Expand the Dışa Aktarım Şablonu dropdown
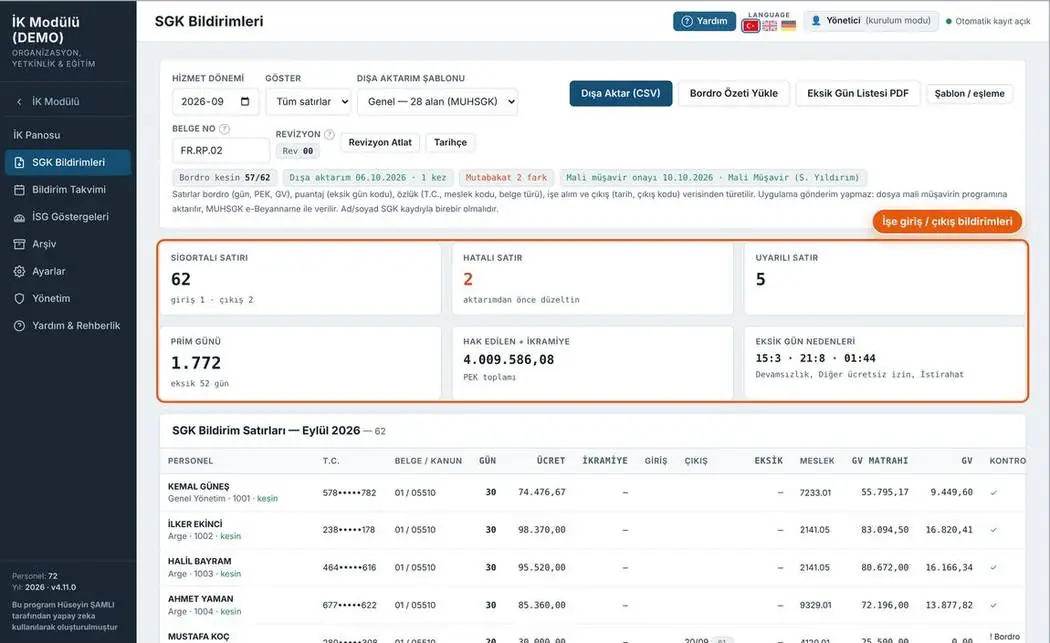Image resolution: width=1050 pixels, height=643 pixels. pos(438,101)
